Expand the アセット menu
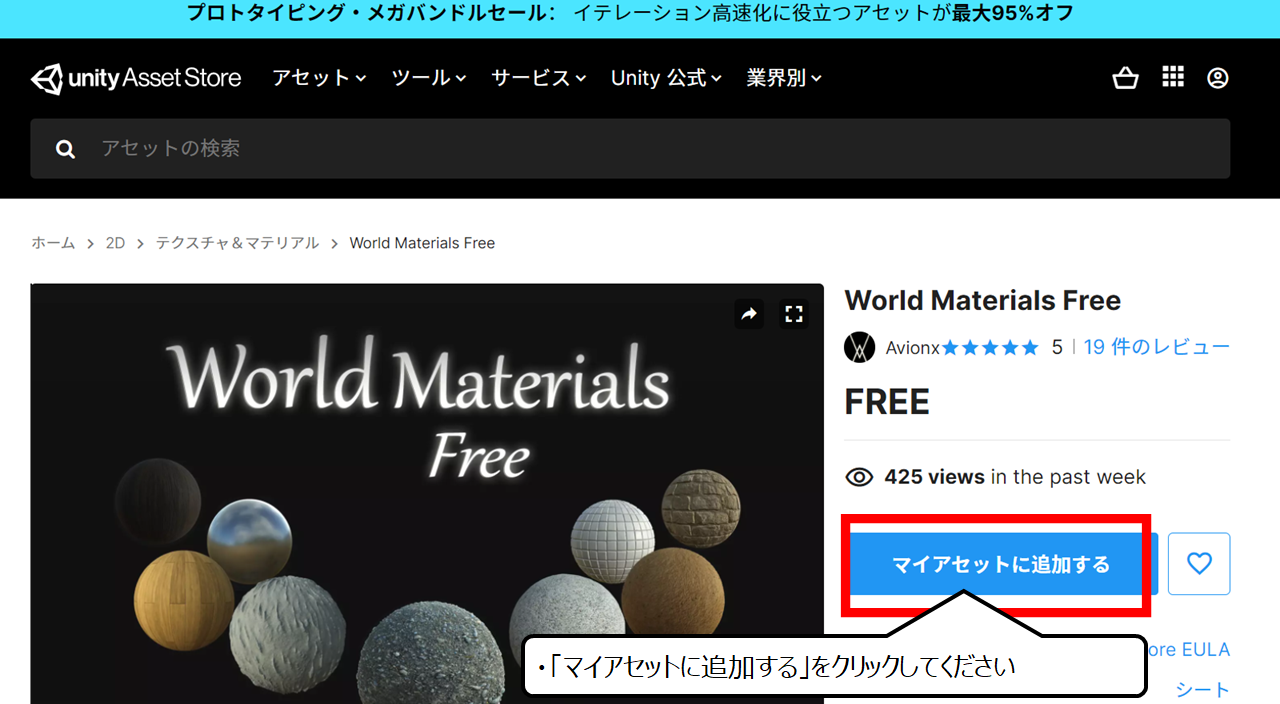 [x=319, y=78]
